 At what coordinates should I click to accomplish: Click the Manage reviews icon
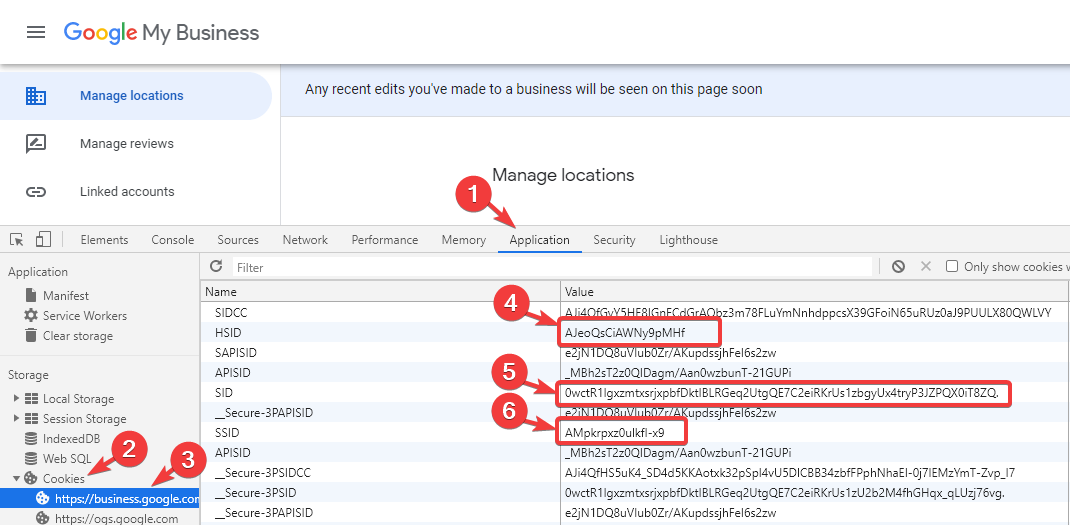(35, 143)
